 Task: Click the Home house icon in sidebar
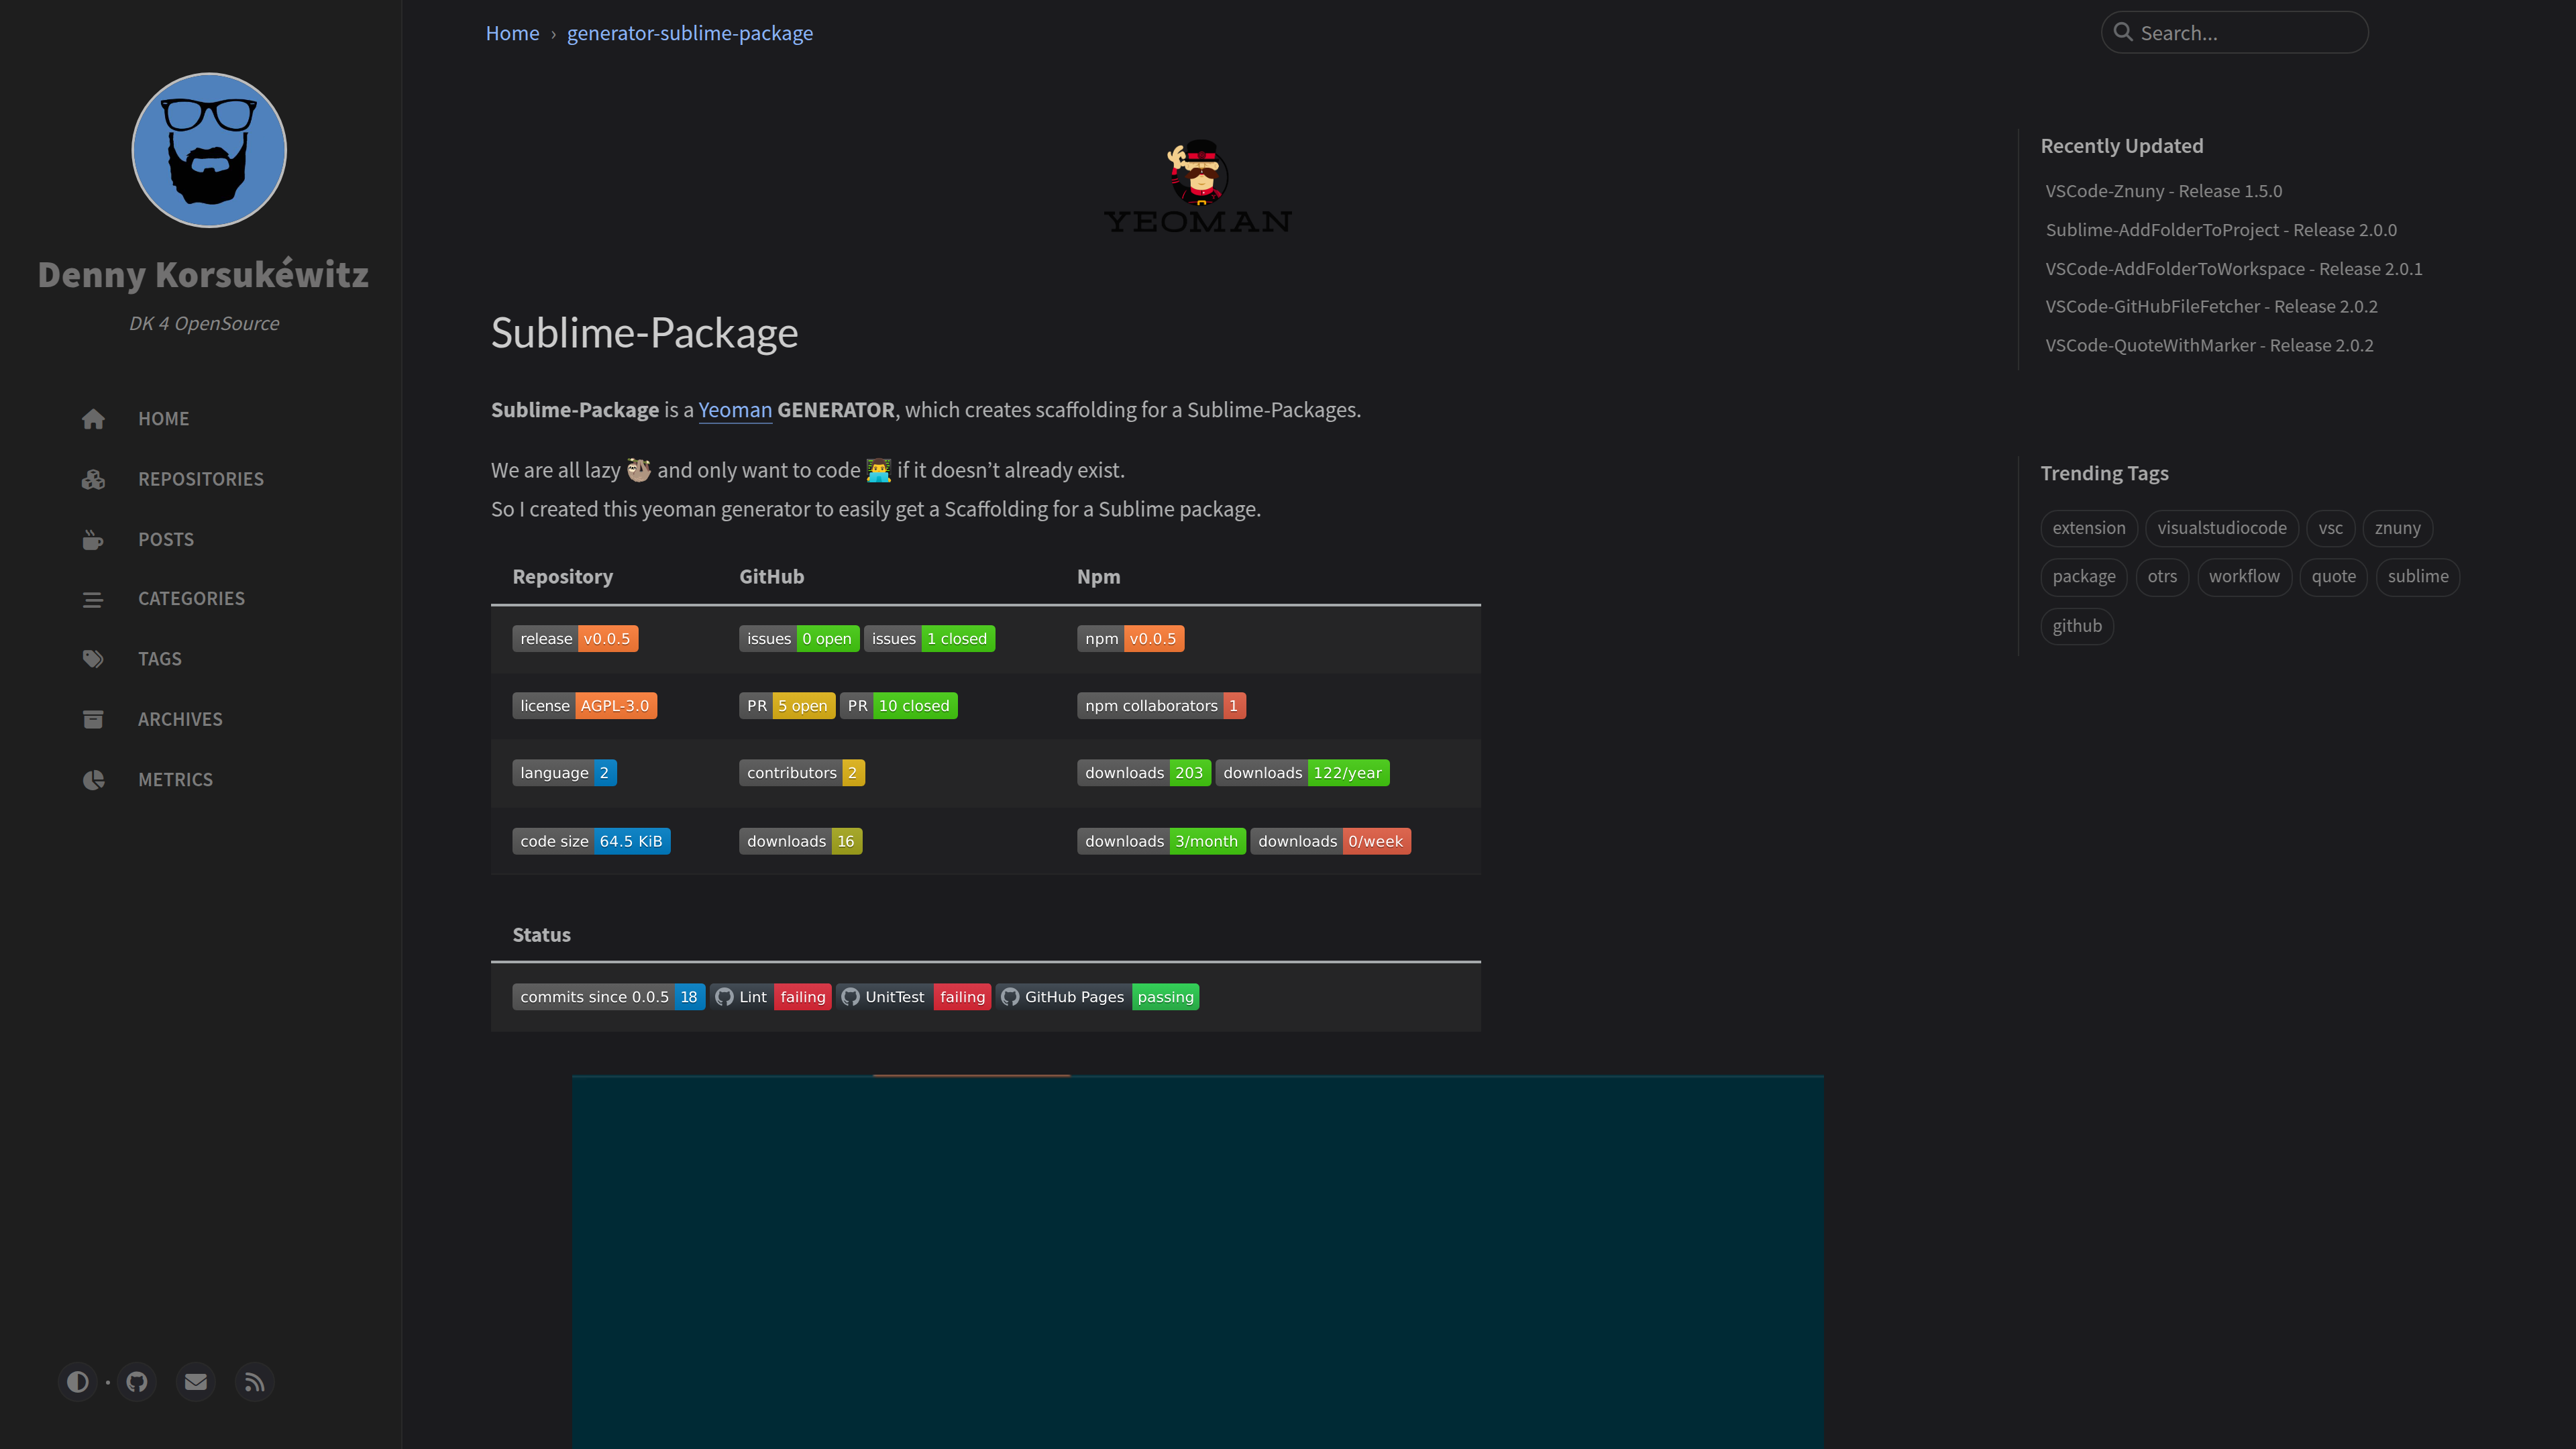[x=93, y=419]
